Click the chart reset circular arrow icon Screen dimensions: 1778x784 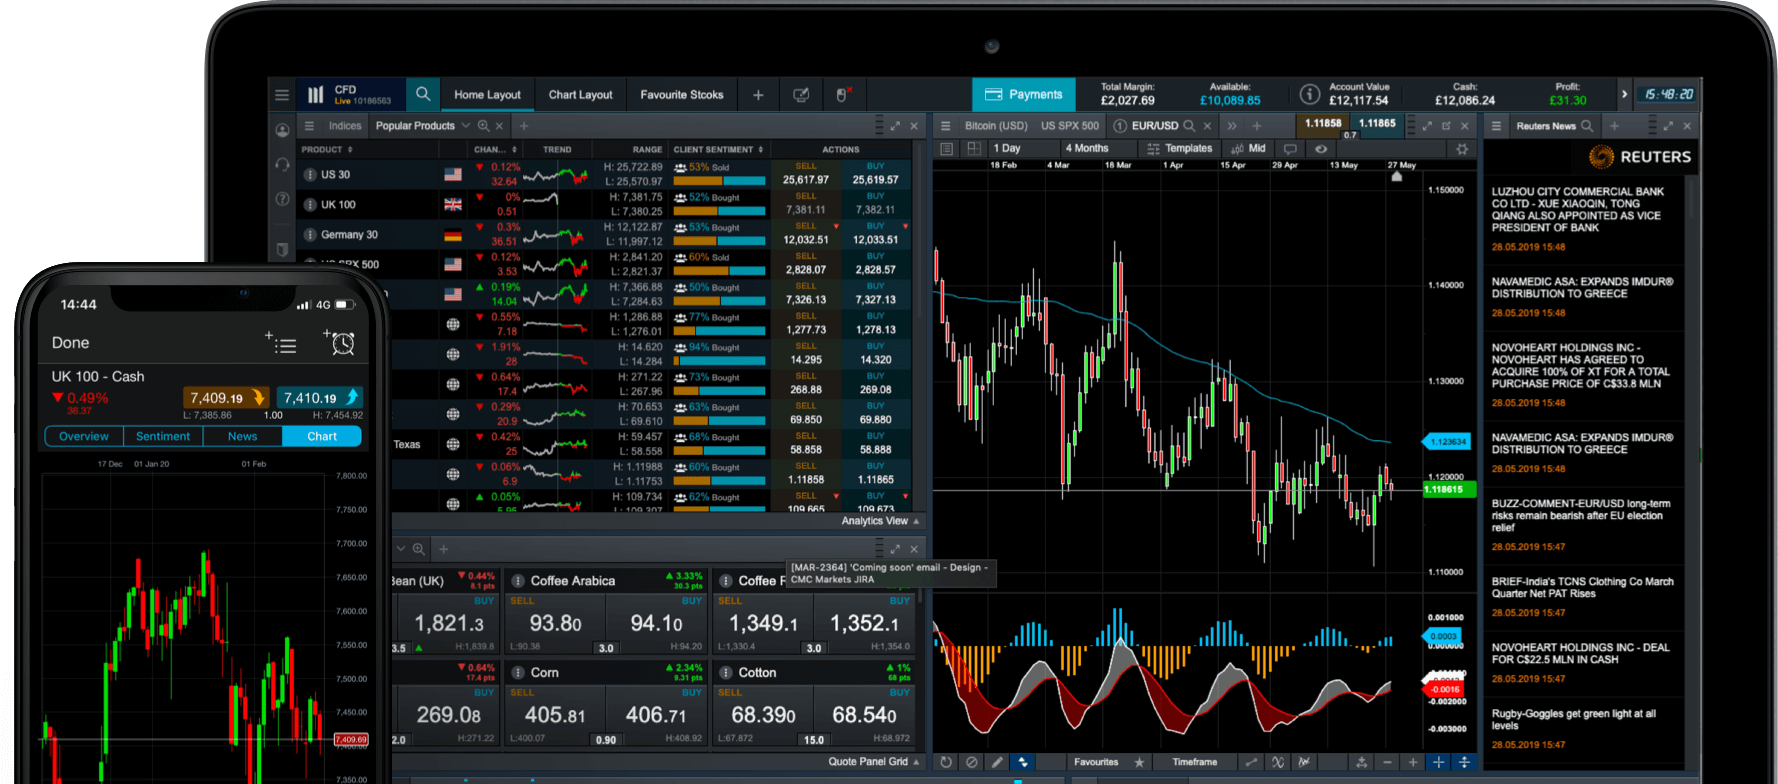(946, 762)
